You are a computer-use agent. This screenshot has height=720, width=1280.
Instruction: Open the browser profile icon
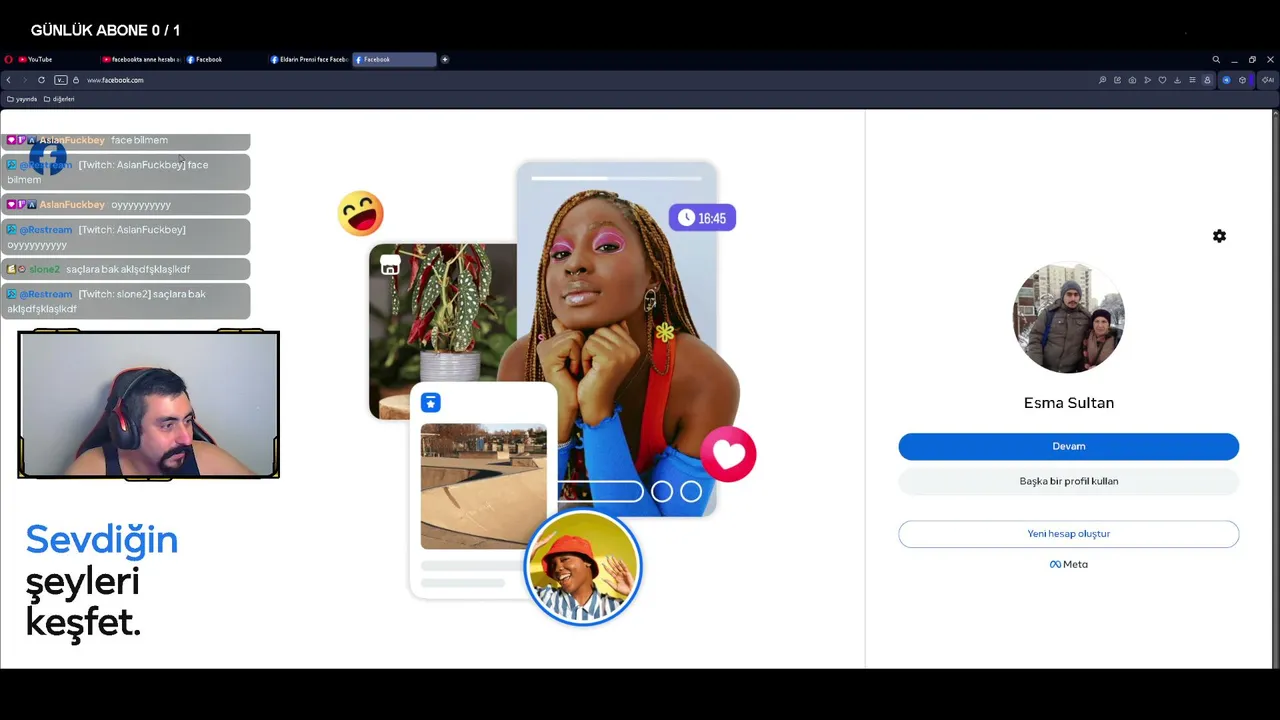point(1207,80)
